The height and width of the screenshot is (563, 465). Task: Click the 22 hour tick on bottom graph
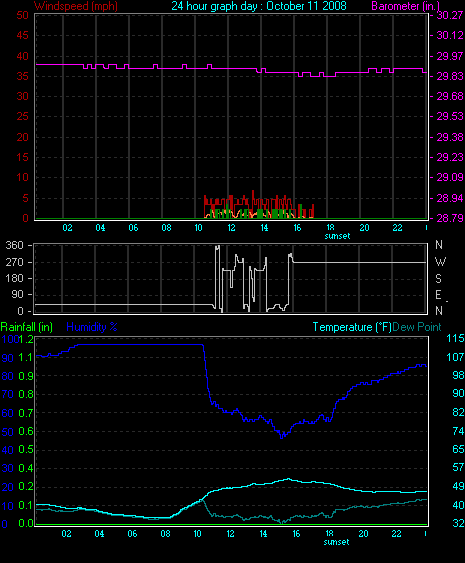(x=396, y=534)
